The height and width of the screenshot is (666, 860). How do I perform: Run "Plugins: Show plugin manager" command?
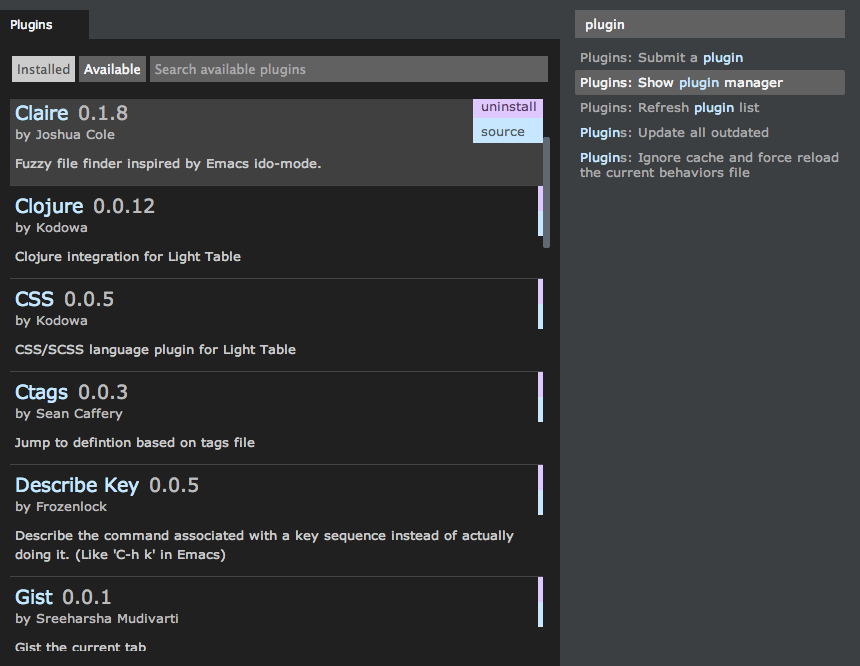681,83
